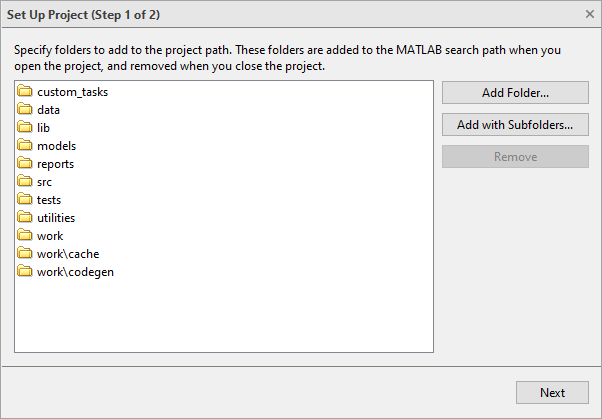The width and height of the screenshot is (602, 419).
Task: Proceed with the Next button
Action: (x=552, y=393)
